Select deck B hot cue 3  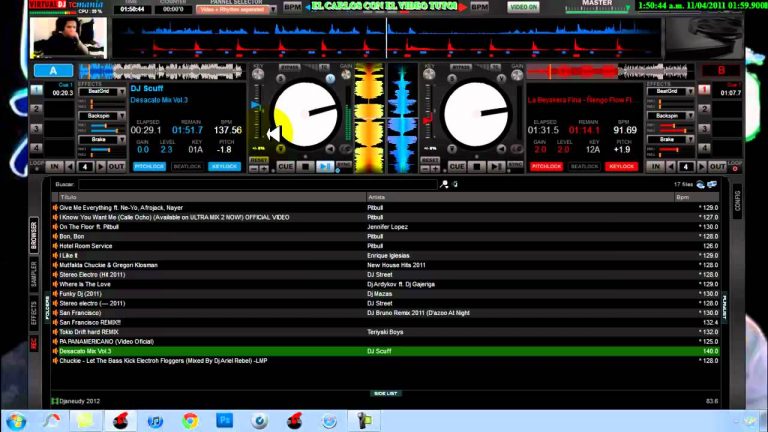[x=704, y=129]
